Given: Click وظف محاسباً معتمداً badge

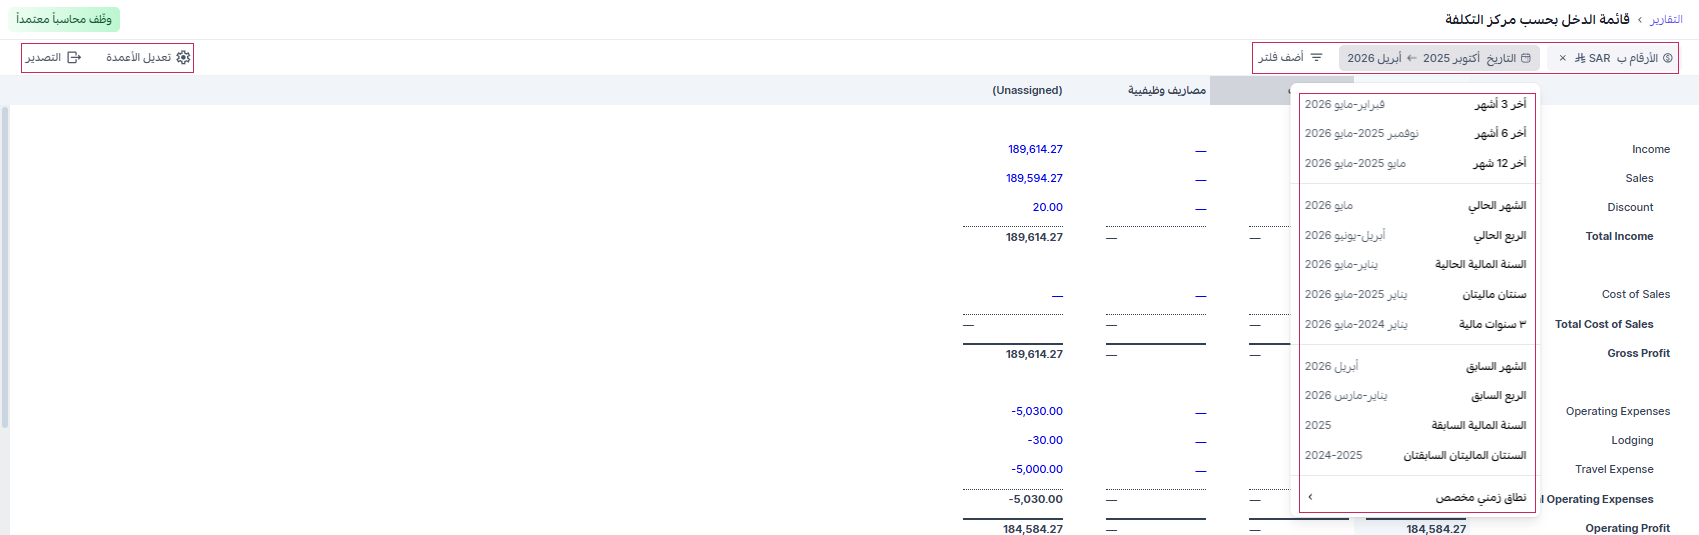Looking at the screenshot, I should point(64,19).
